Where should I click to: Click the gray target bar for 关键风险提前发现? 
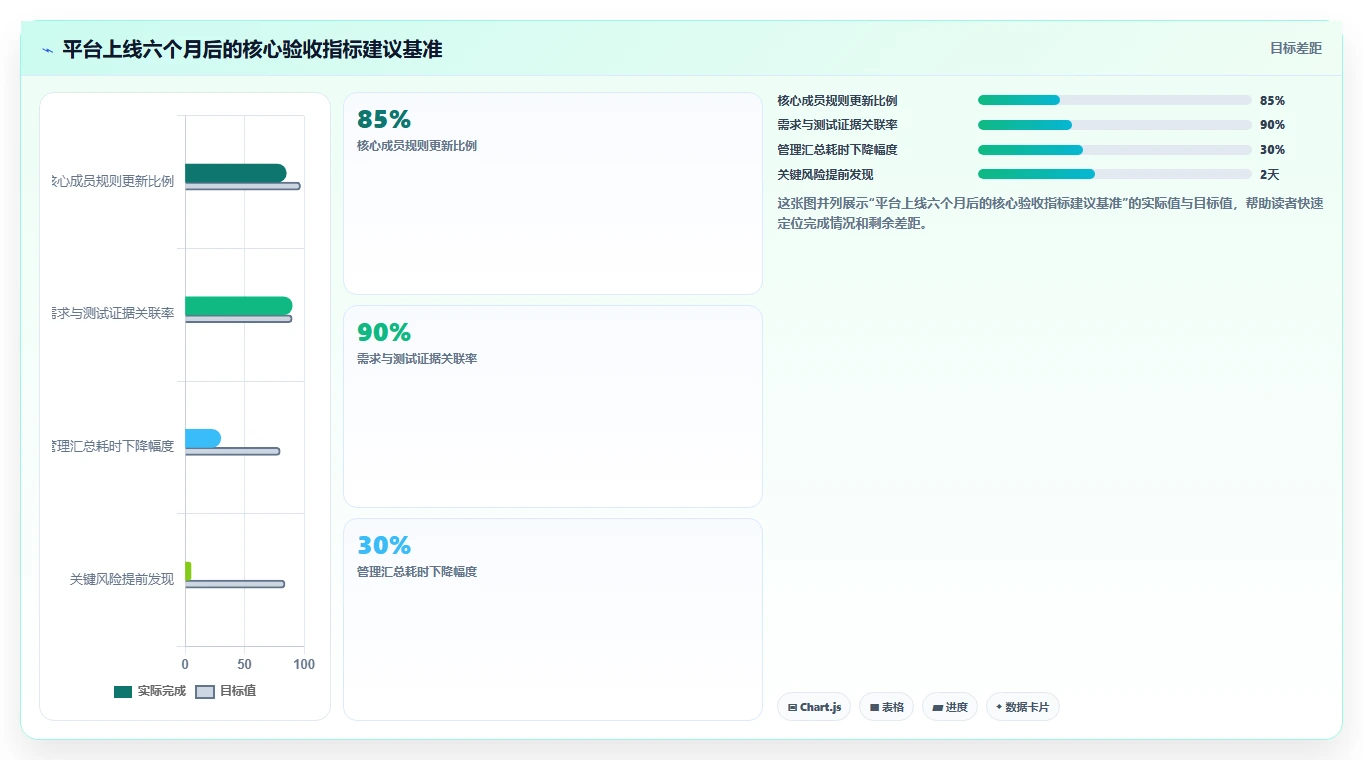point(234,584)
